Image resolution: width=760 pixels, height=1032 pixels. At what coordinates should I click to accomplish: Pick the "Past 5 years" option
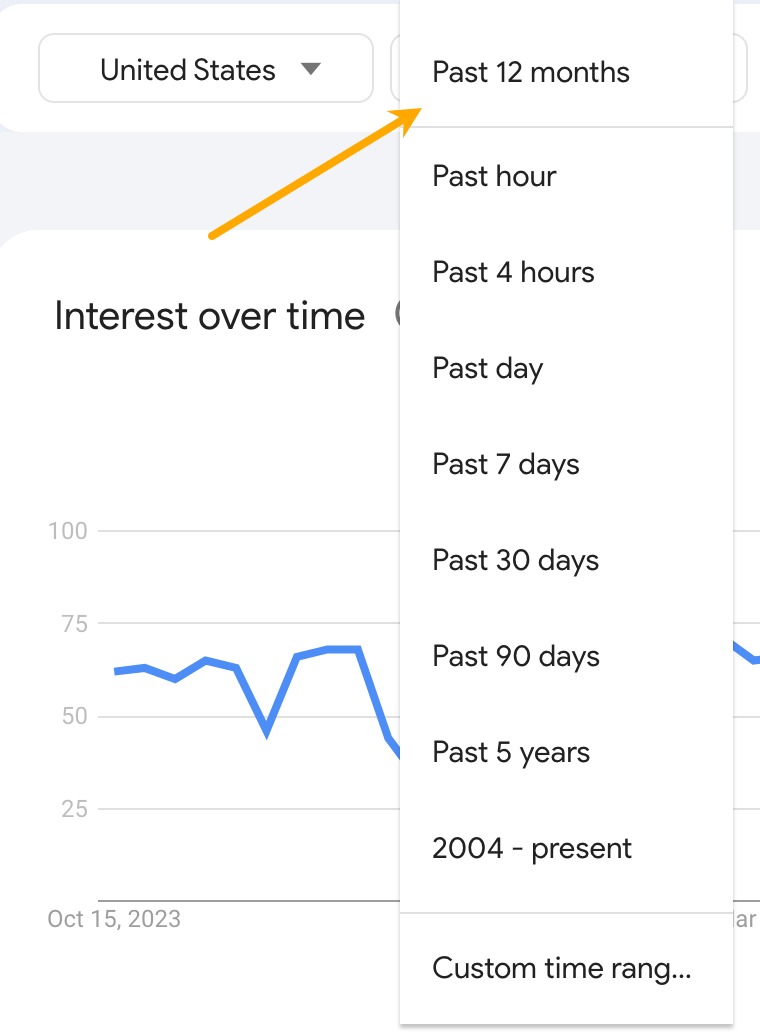[x=511, y=752]
